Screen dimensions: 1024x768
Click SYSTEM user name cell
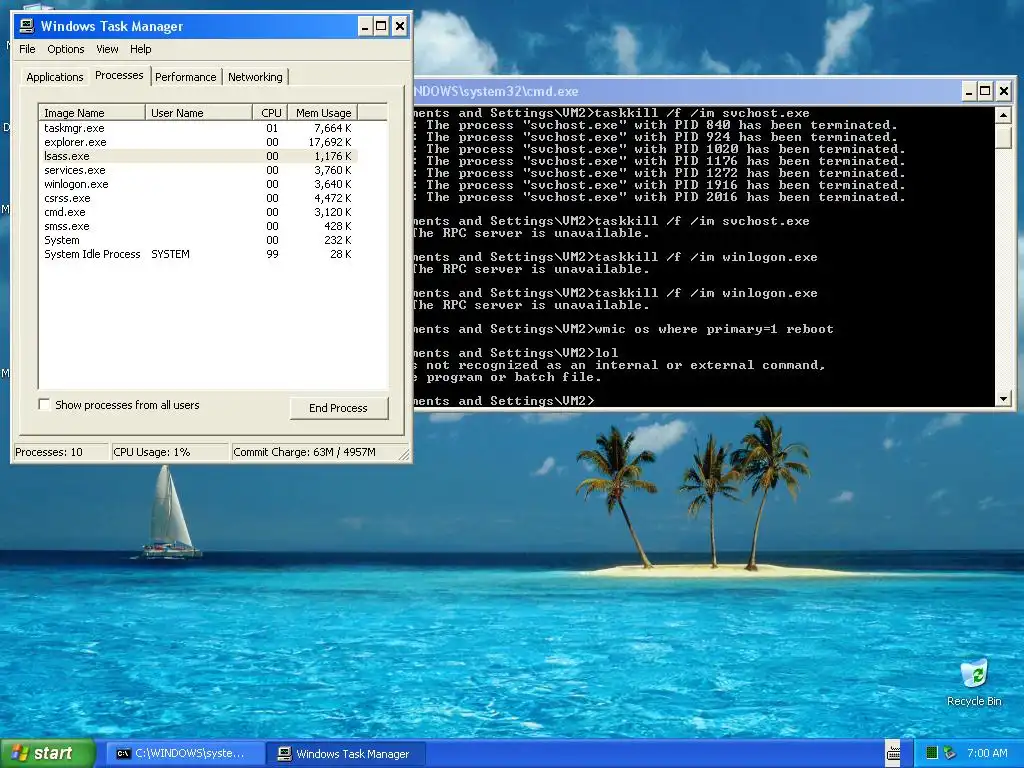tap(170, 254)
